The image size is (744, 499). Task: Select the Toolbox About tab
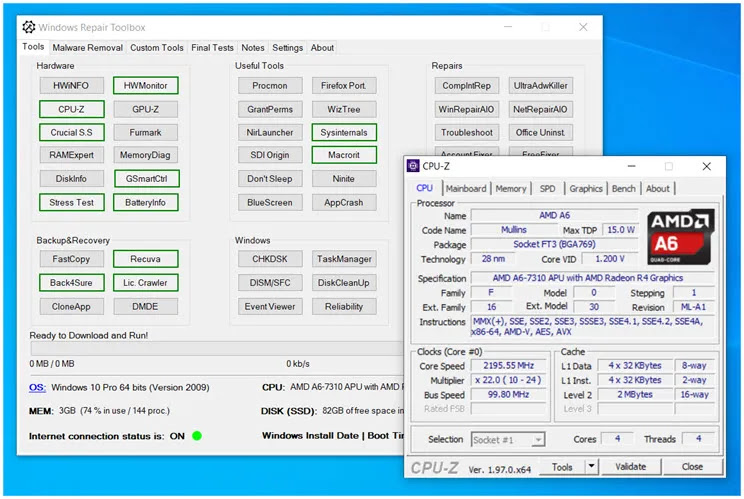322,47
